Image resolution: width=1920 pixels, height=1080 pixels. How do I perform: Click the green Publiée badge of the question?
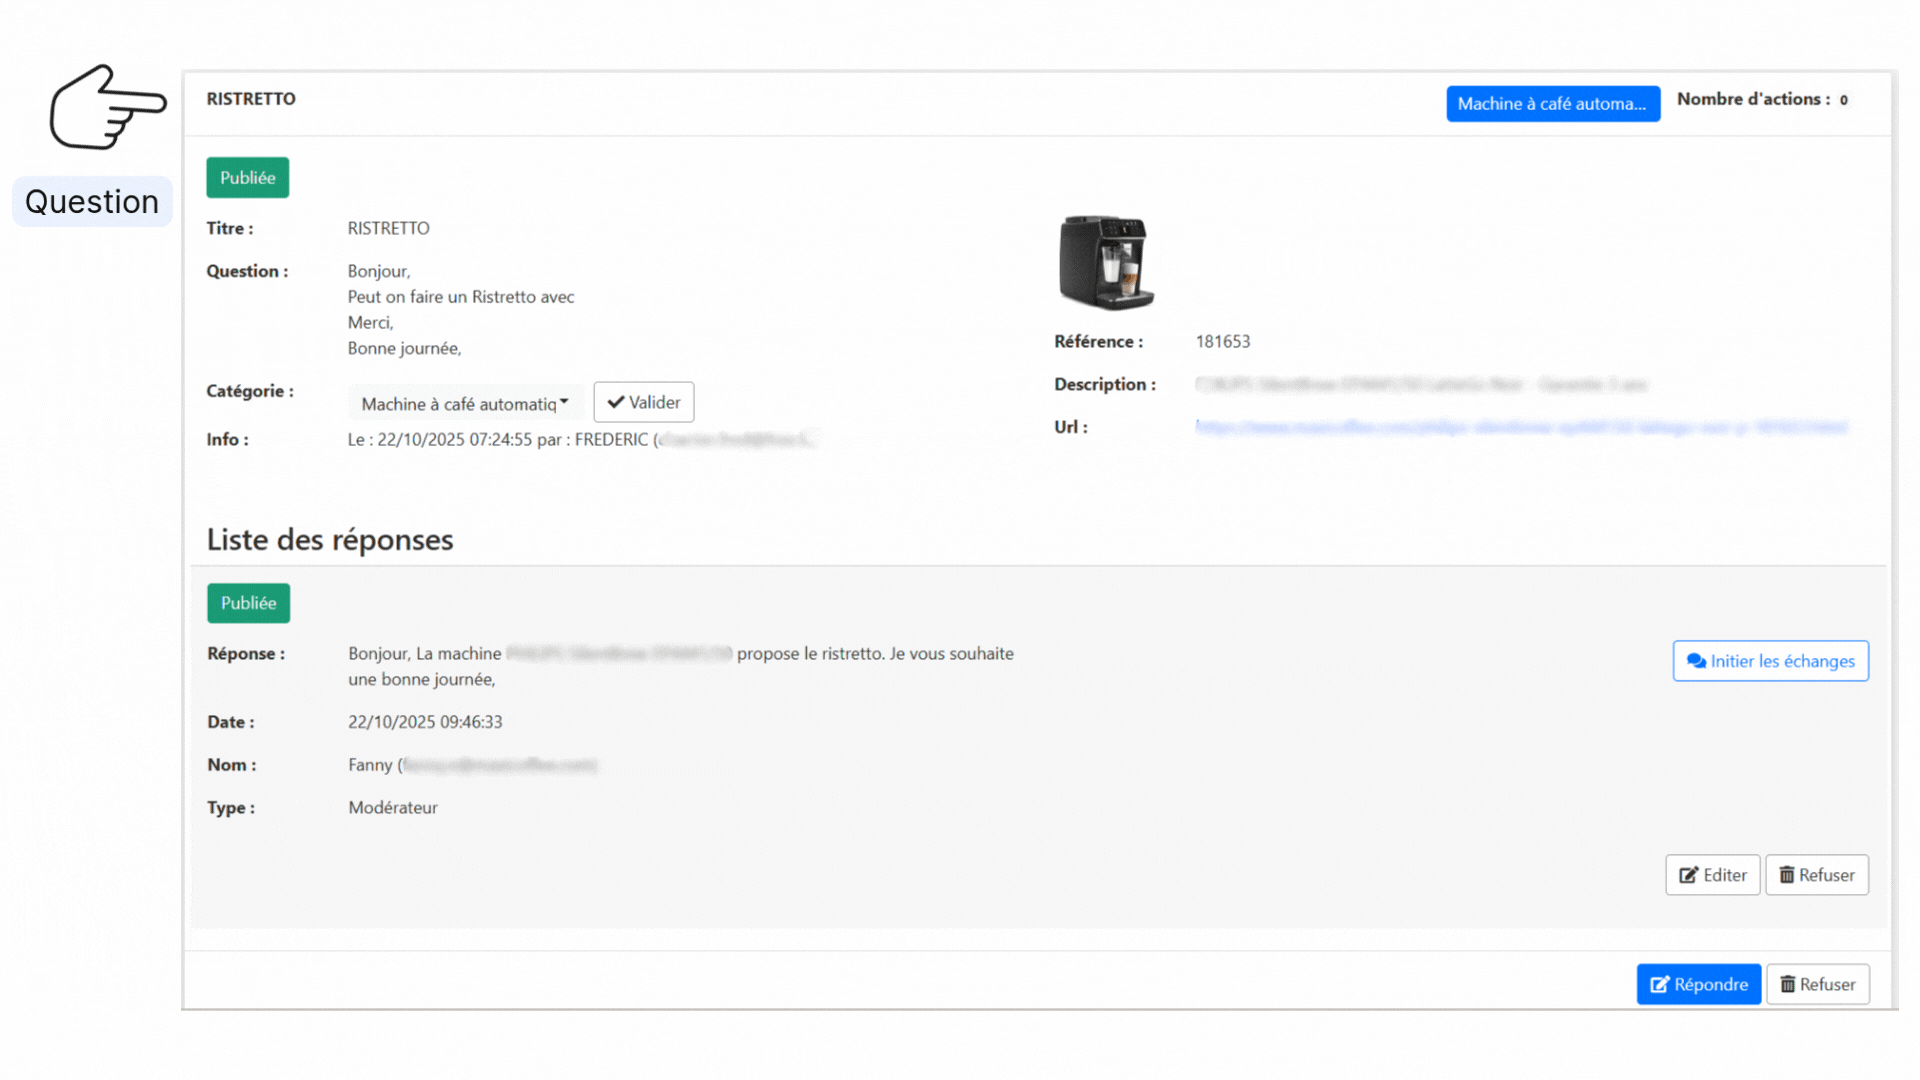pyautogui.click(x=247, y=177)
